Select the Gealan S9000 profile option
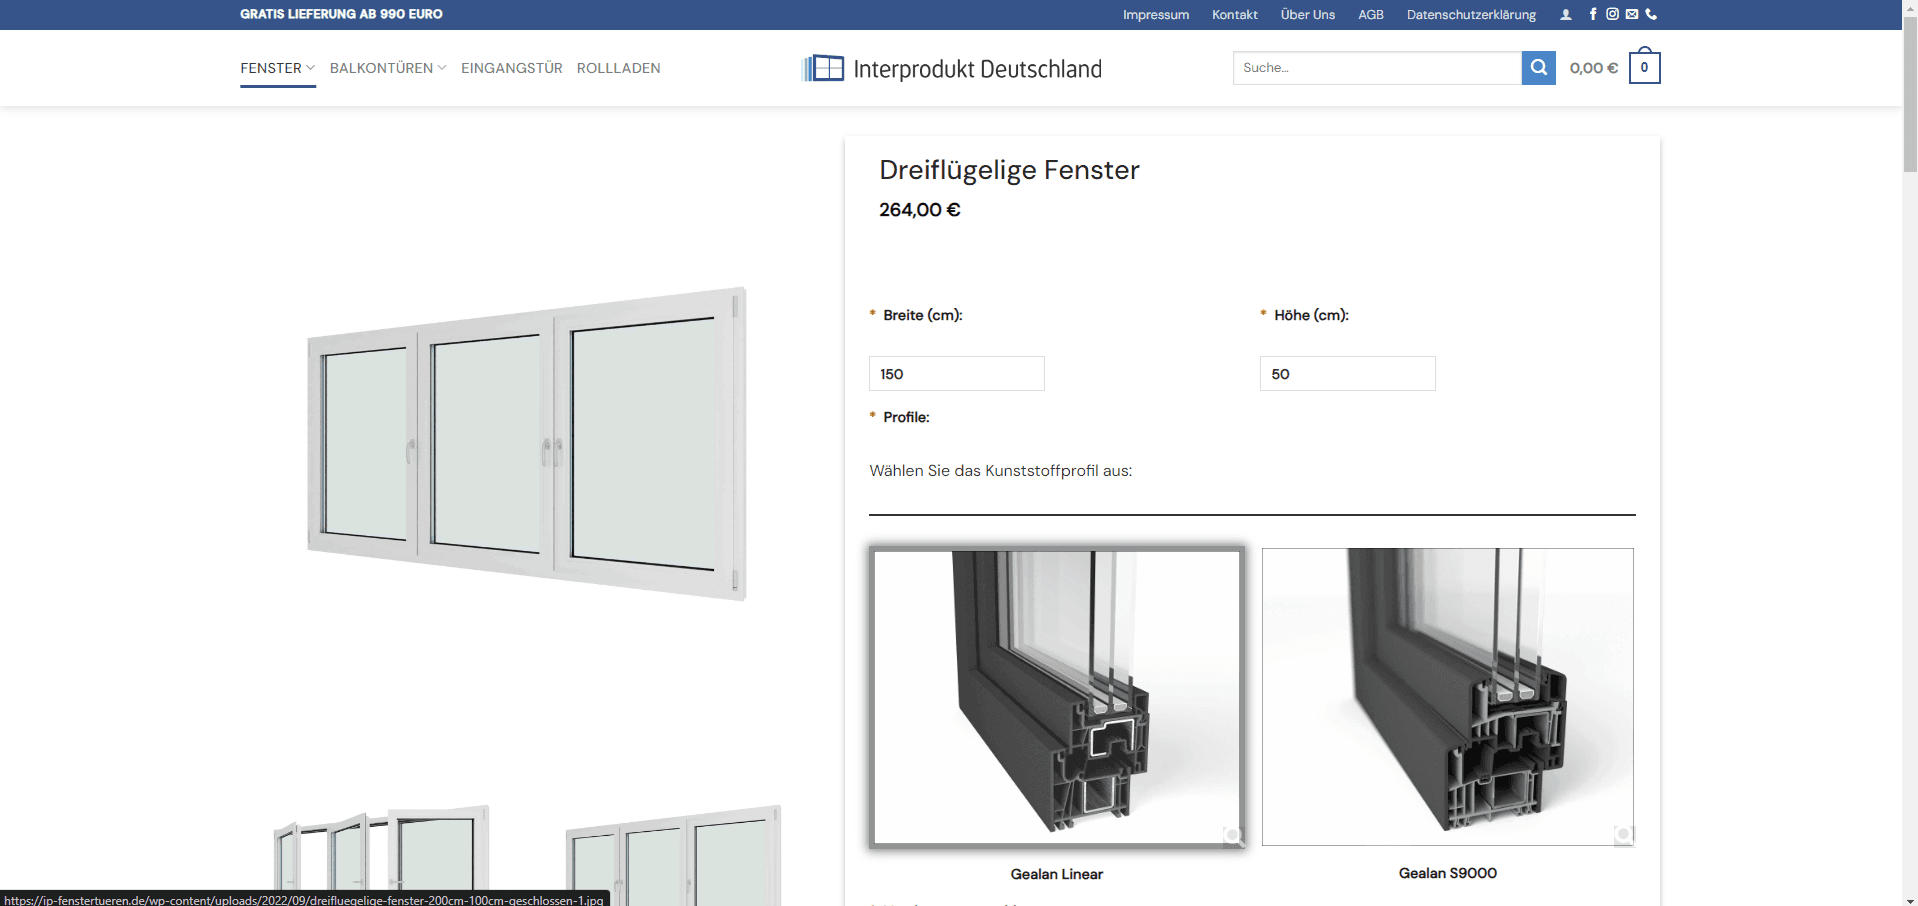This screenshot has height=906, width=1918. pyautogui.click(x=1447, y=697)
